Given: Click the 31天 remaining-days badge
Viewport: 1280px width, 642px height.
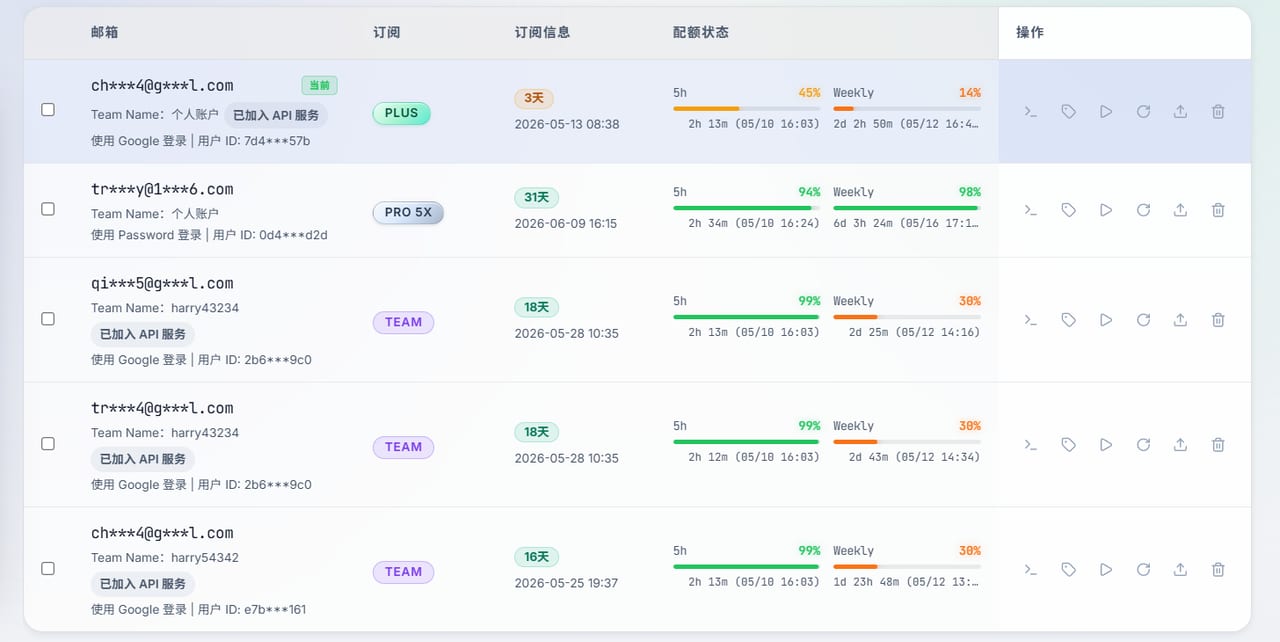Looking at the screenshot, I should click(537, 197).
